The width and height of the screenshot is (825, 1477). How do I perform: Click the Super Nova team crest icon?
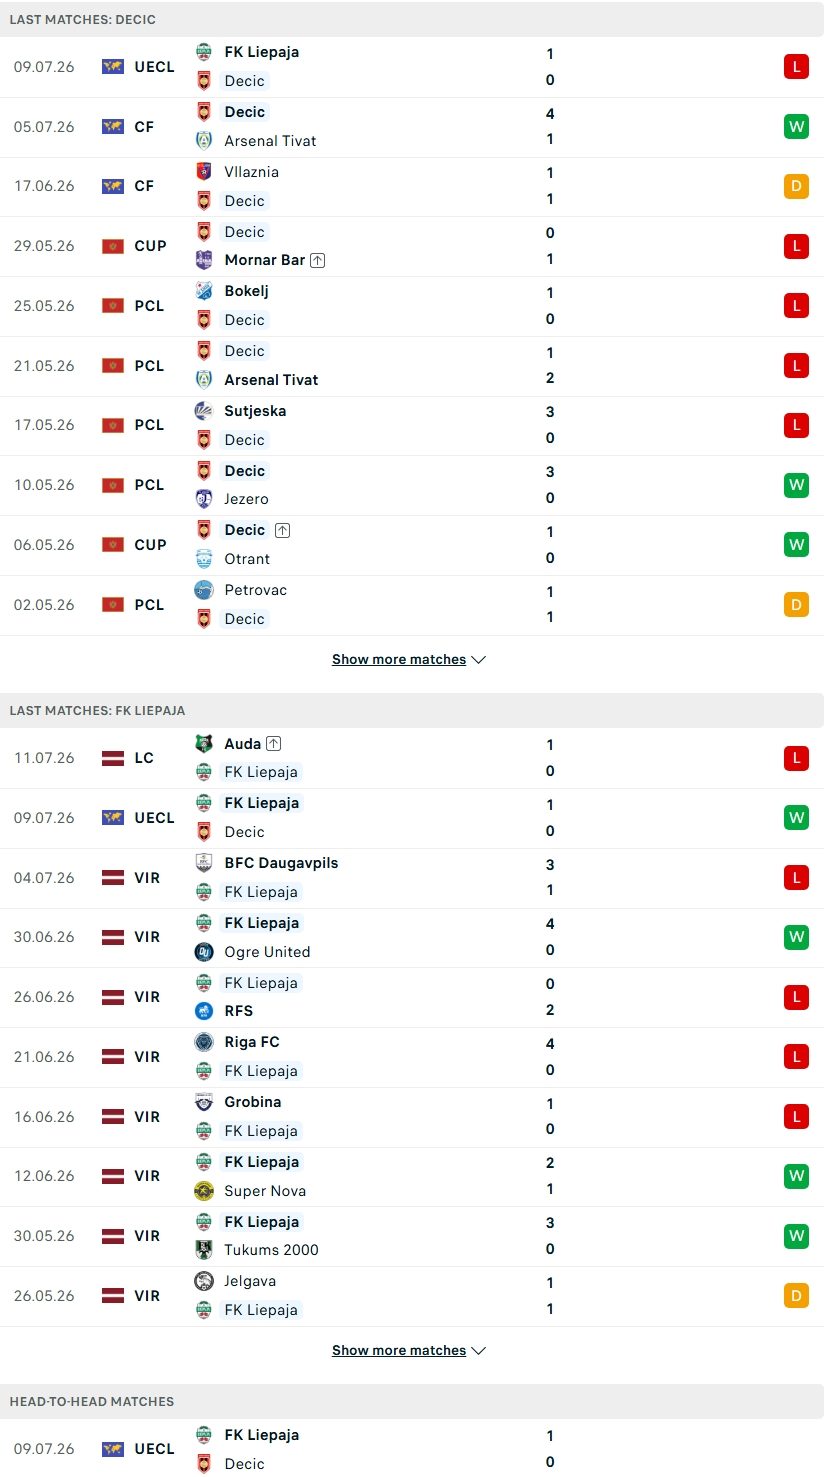point(204,1190)
